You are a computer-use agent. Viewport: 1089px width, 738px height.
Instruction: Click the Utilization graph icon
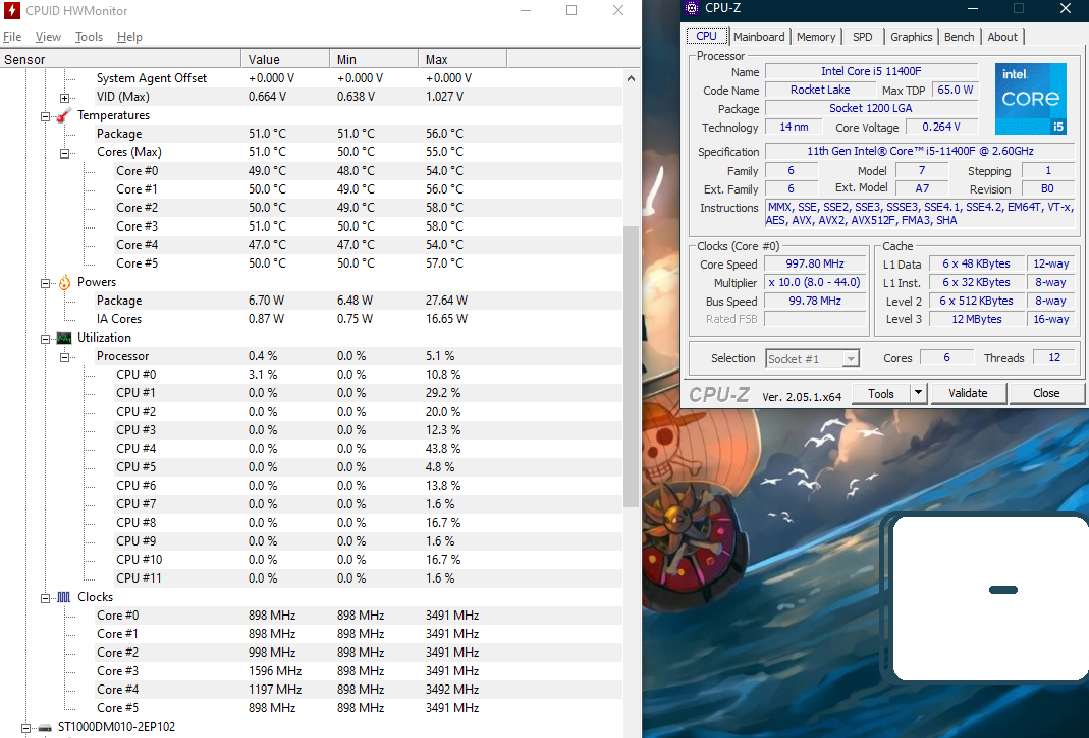click(64, 338)
